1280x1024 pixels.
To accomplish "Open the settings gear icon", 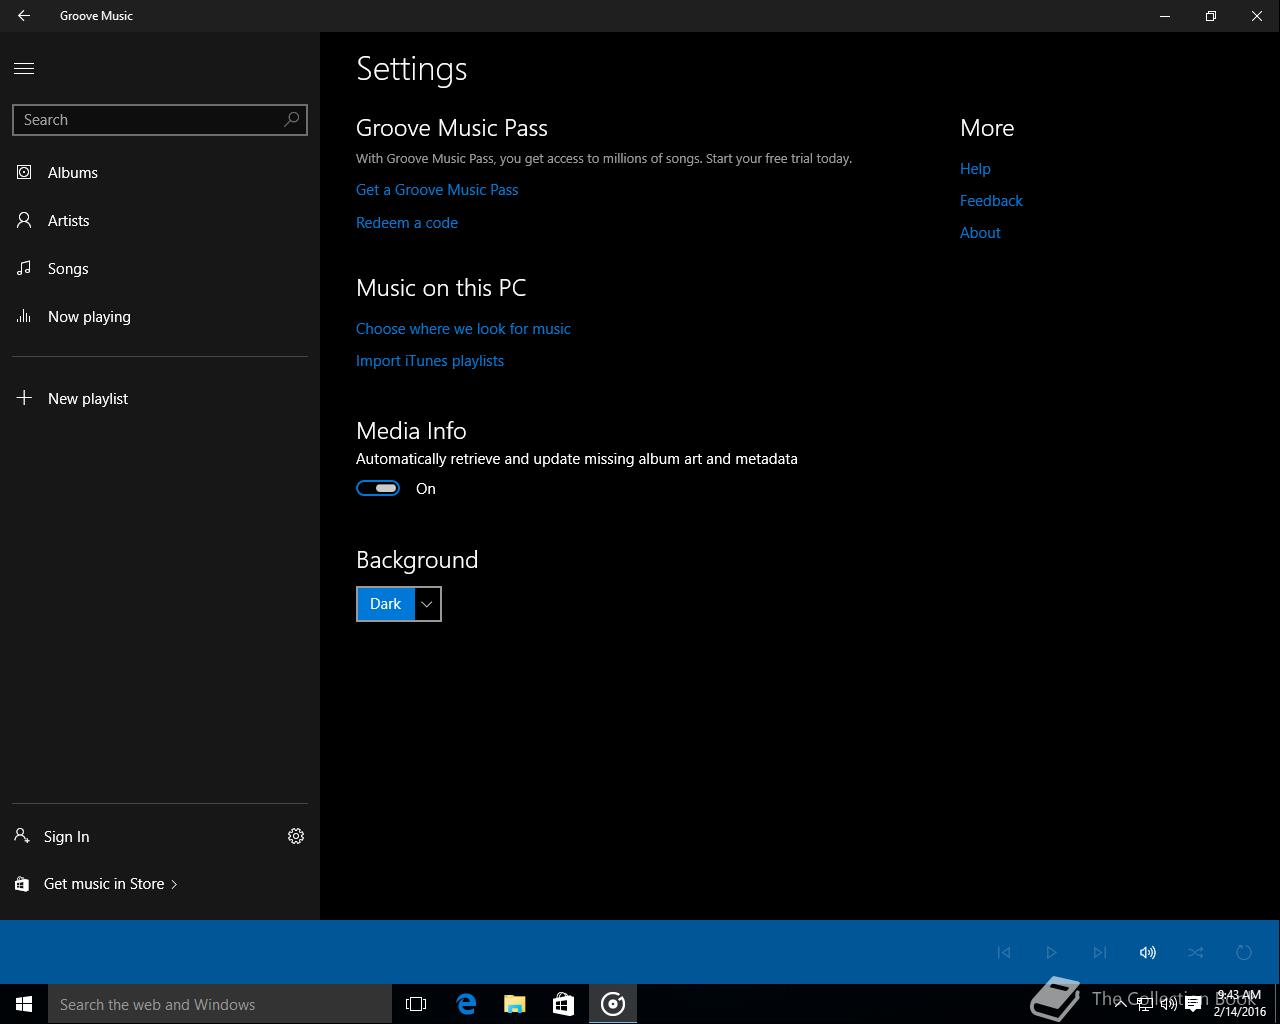I will [296, 836].
